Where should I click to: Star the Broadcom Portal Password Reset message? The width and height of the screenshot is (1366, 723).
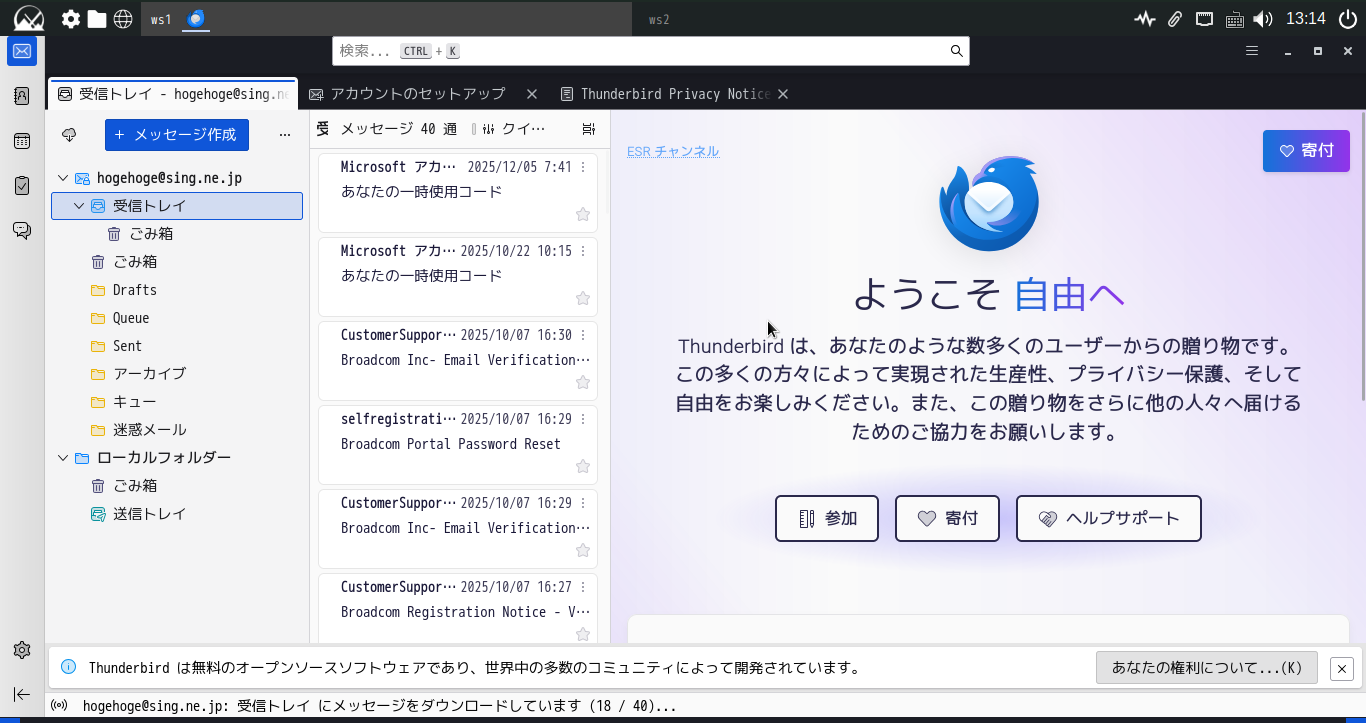coord(583,466)
